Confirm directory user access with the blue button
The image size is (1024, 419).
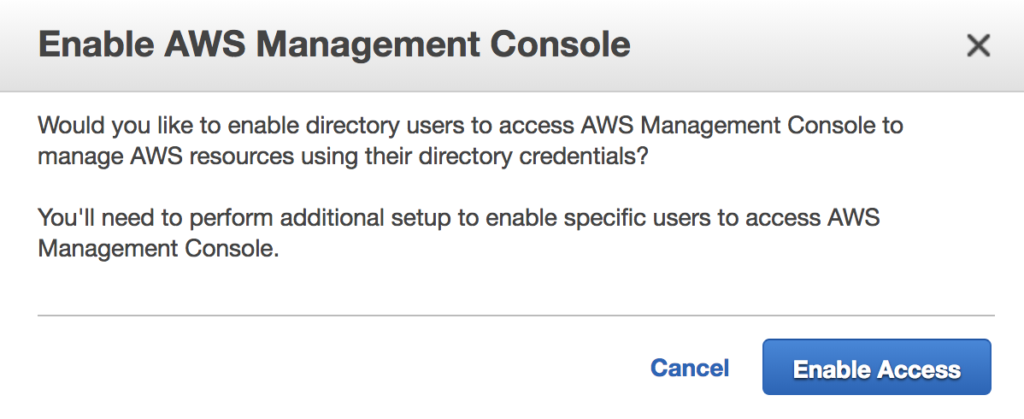(x=876, y=369)
